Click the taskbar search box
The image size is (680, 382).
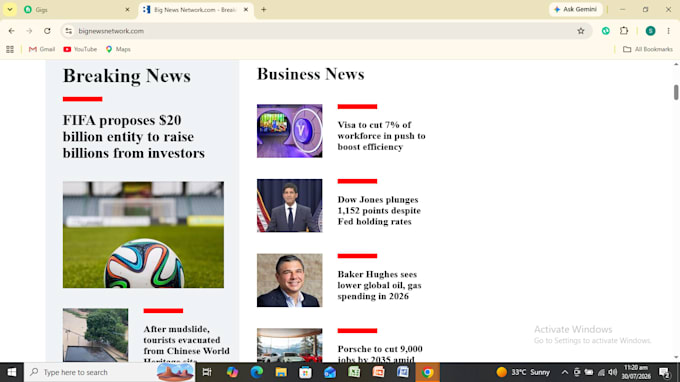(109, 372)
